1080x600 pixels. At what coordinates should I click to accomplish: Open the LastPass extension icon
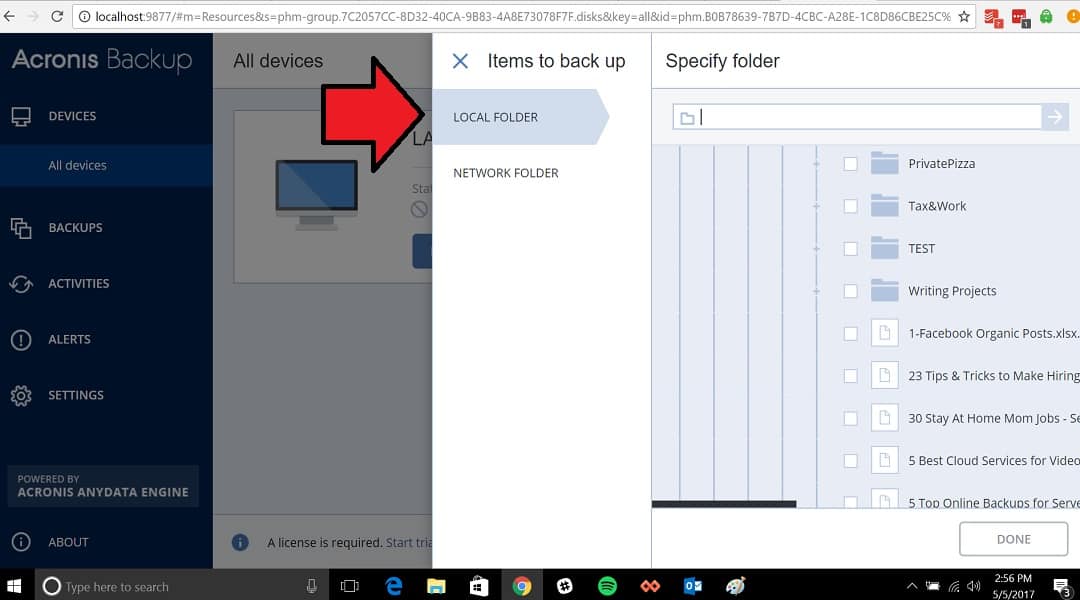pyautogui.click(x=1020, y=17)
